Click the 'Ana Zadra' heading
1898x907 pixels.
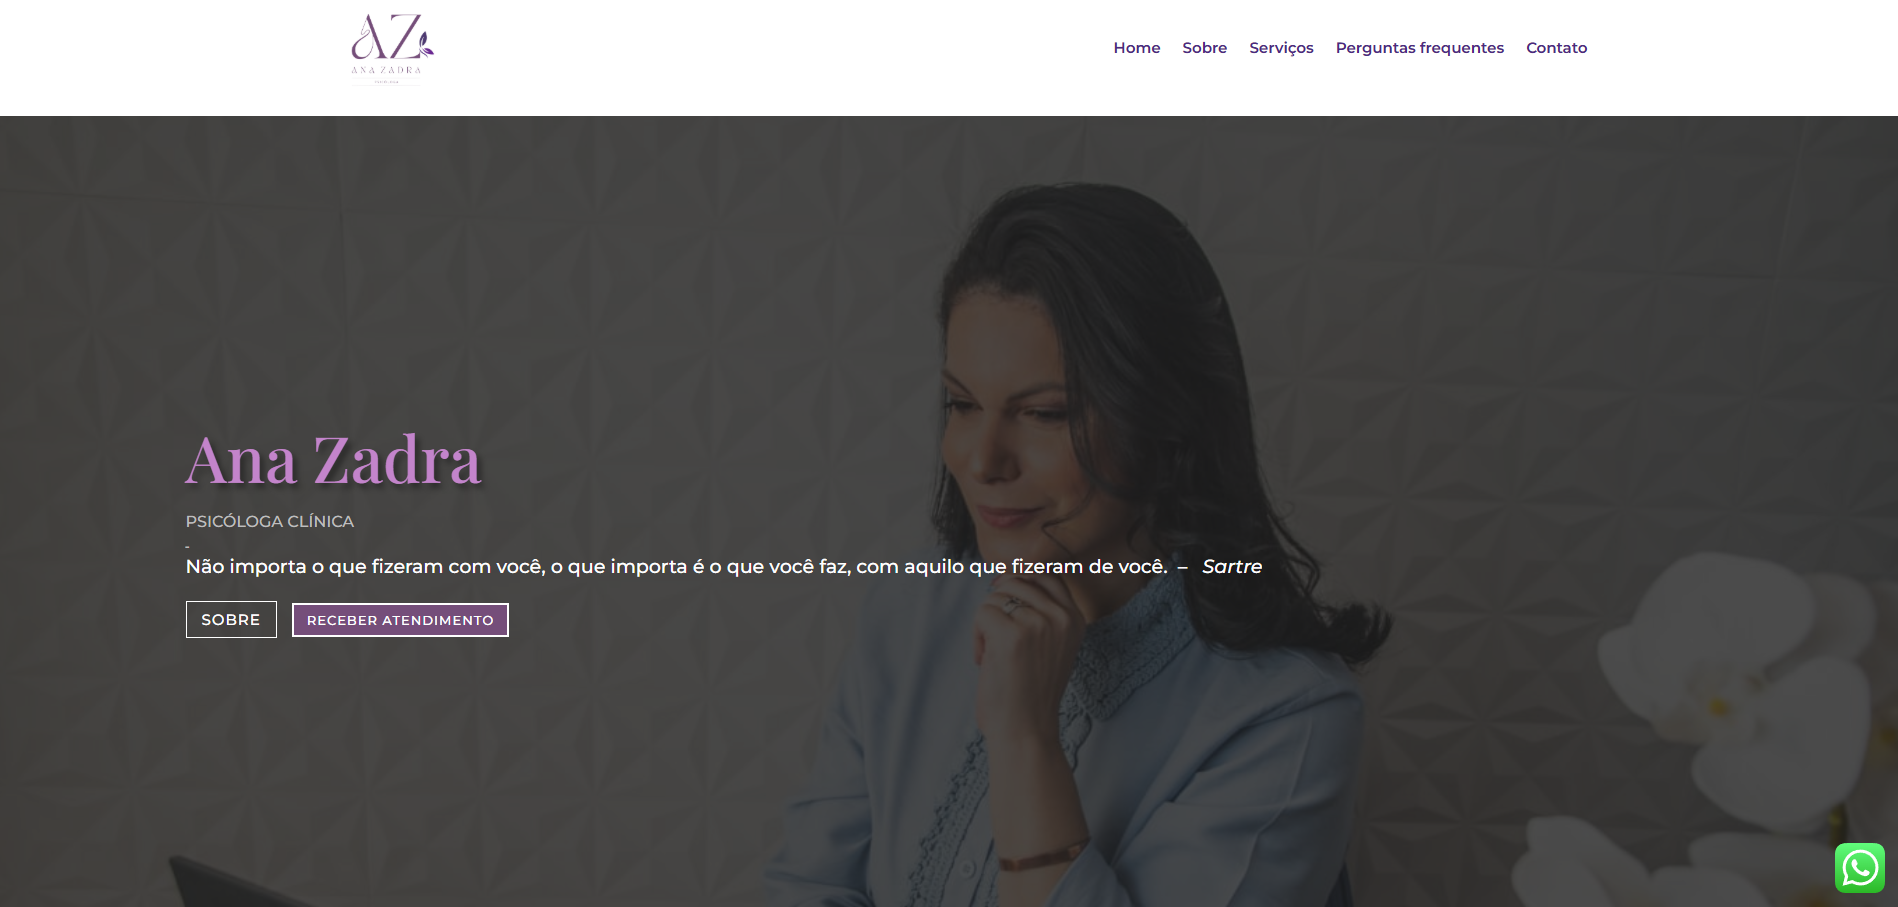pos(333,461)
